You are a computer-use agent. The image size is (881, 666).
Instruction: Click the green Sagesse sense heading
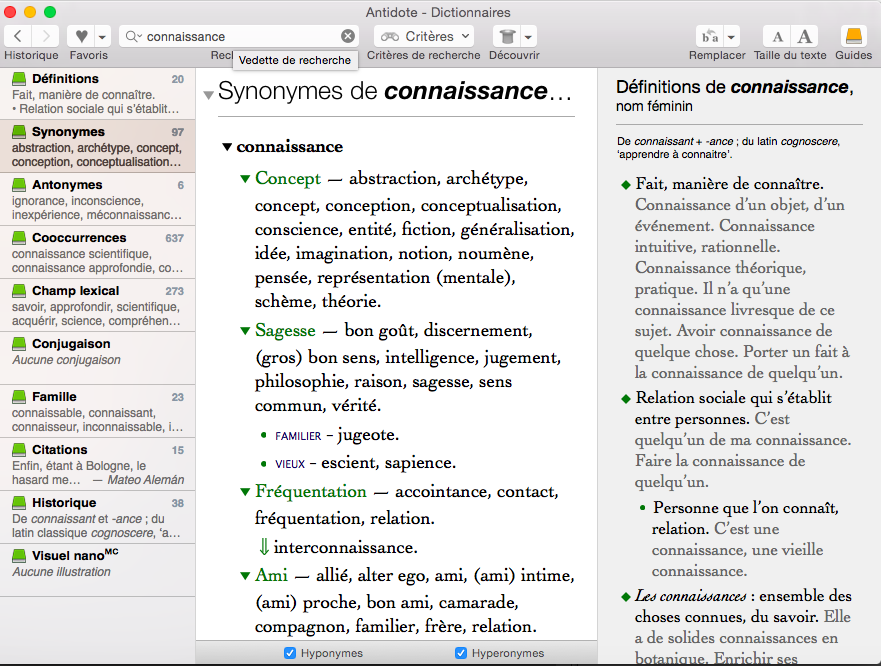[x=285, y=330]
